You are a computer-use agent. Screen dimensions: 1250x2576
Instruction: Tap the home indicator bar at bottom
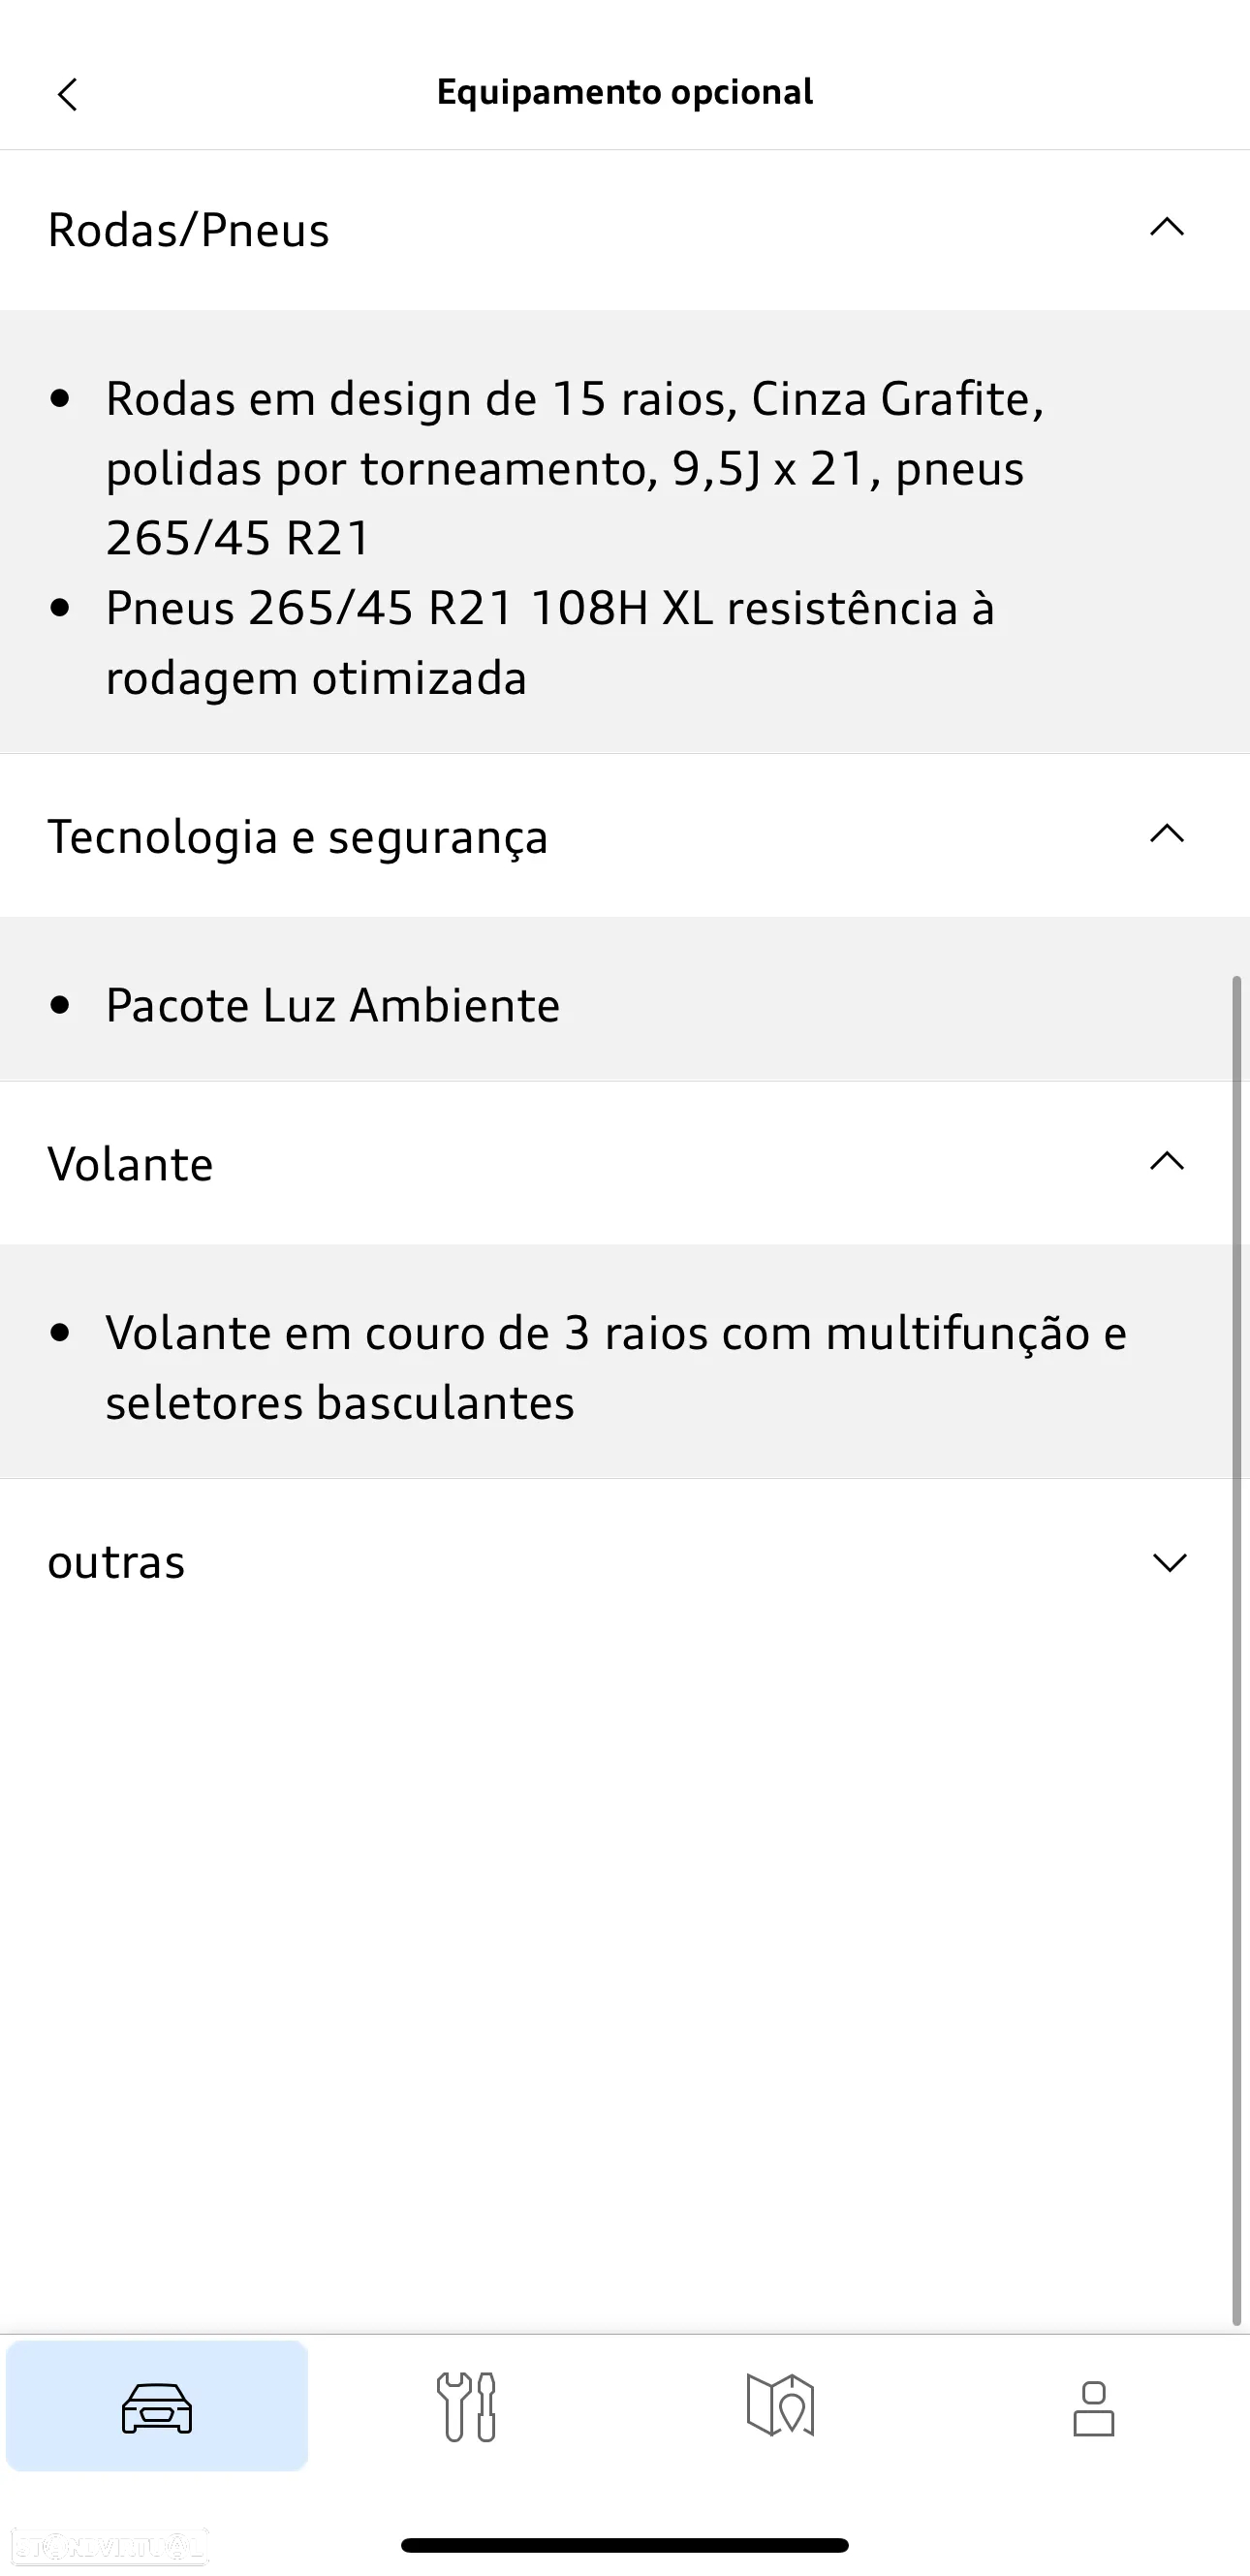click(x=625, y=2545)
